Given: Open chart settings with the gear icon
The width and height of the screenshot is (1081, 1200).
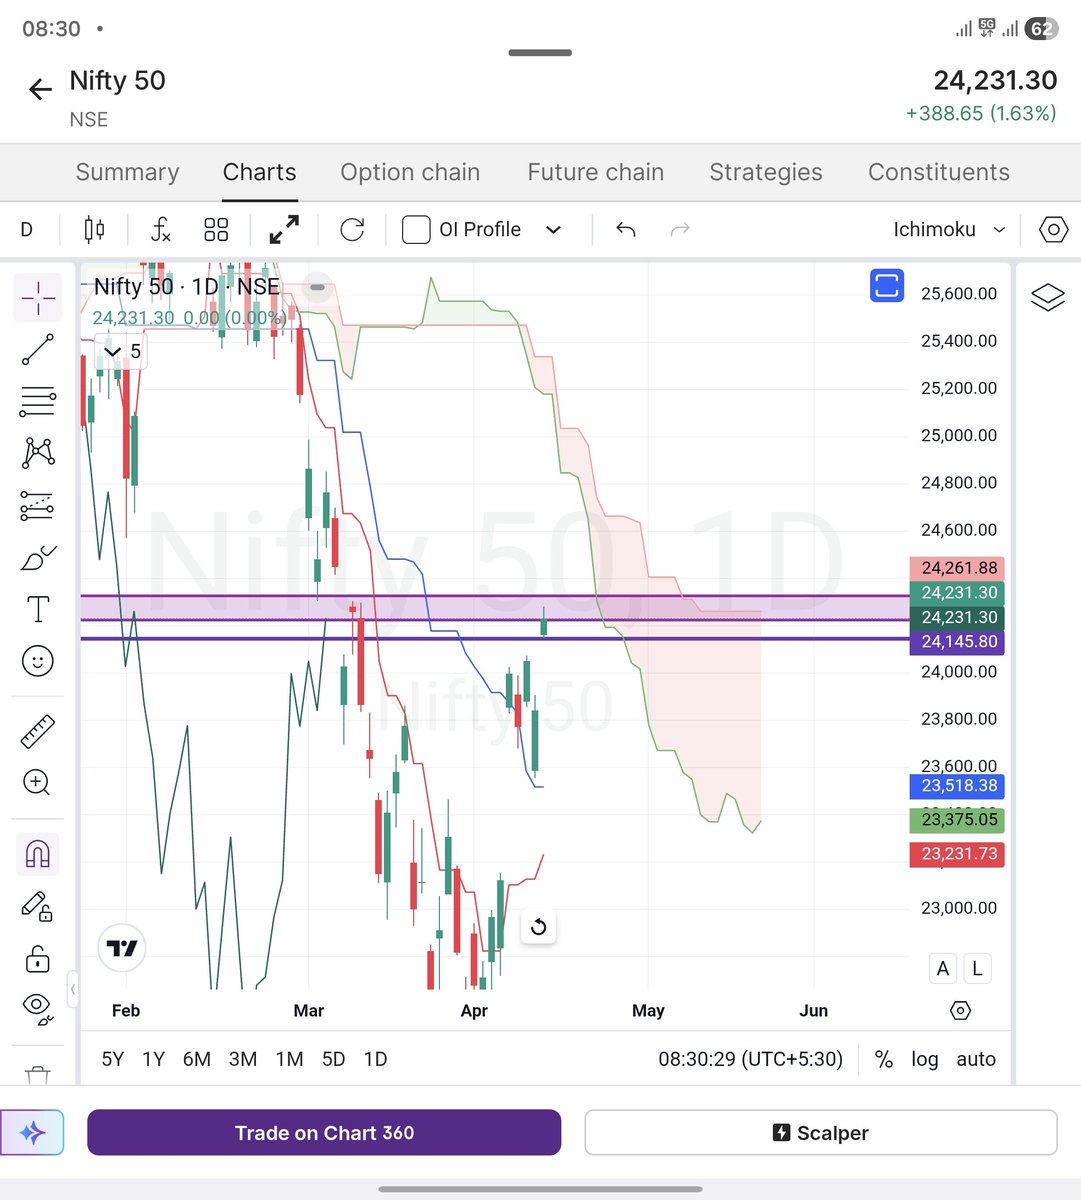Looking at the screenshot, I should click(x=1053, y=229).
